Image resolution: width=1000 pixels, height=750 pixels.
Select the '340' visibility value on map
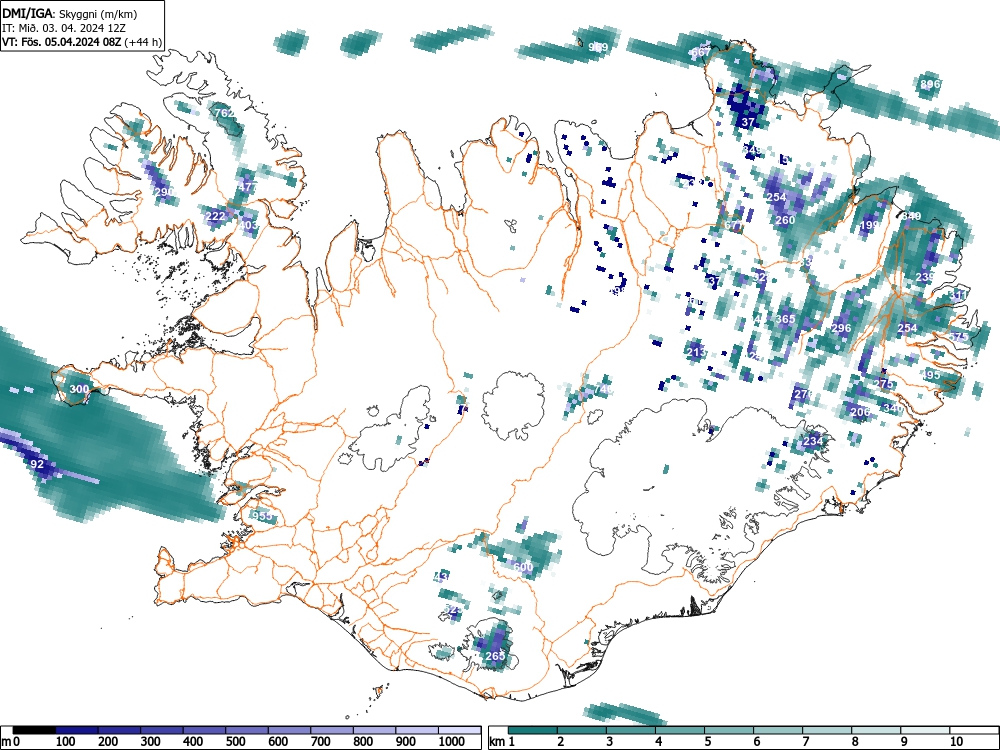pos(893,408)
